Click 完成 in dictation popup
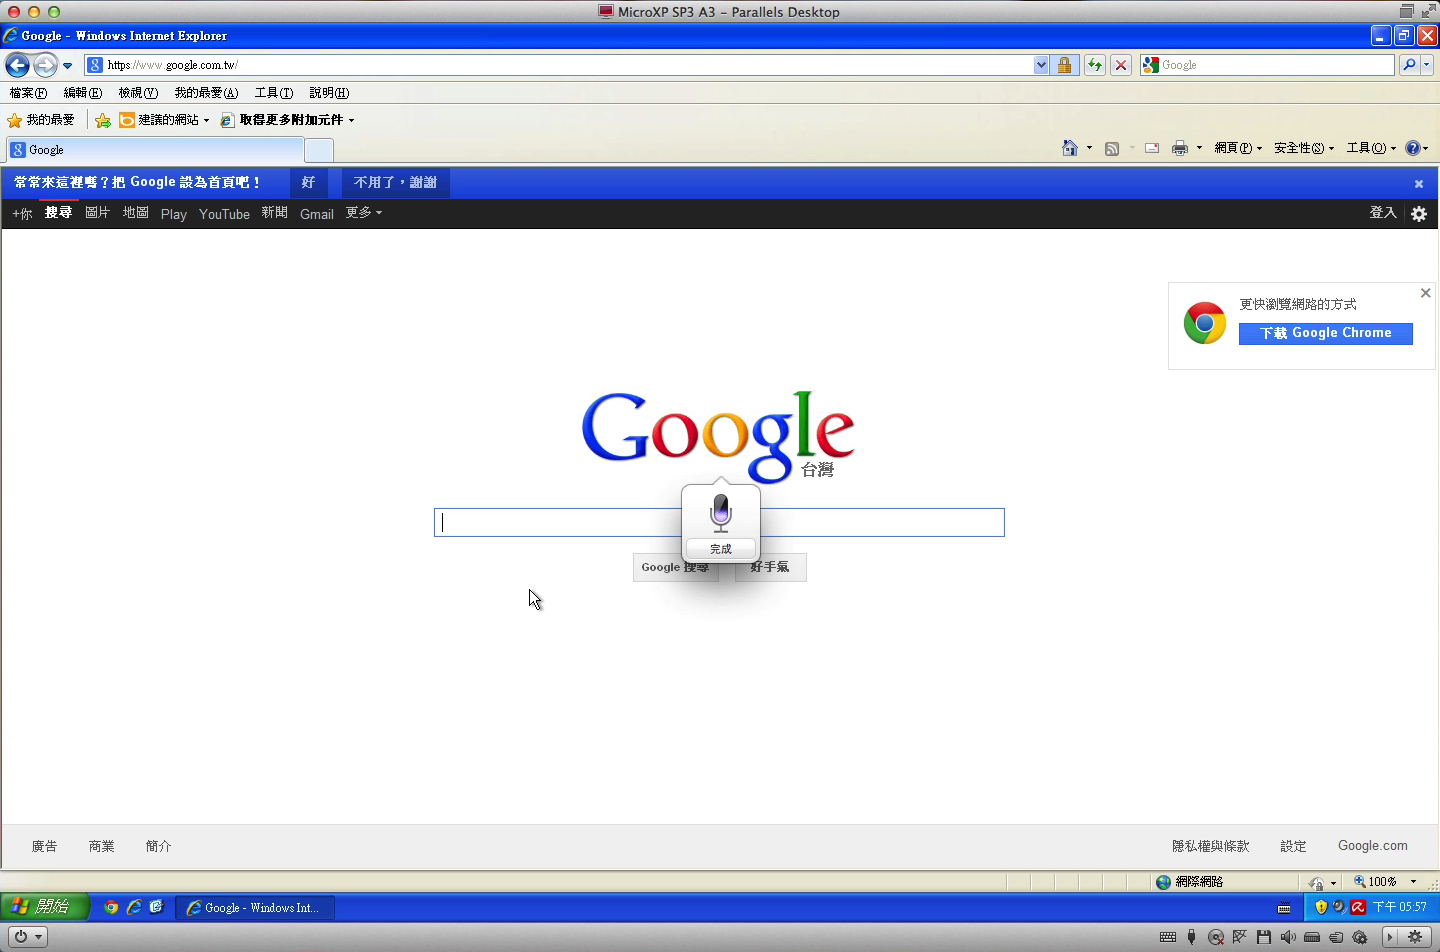Screen dimensions: 1440x952 721,549
